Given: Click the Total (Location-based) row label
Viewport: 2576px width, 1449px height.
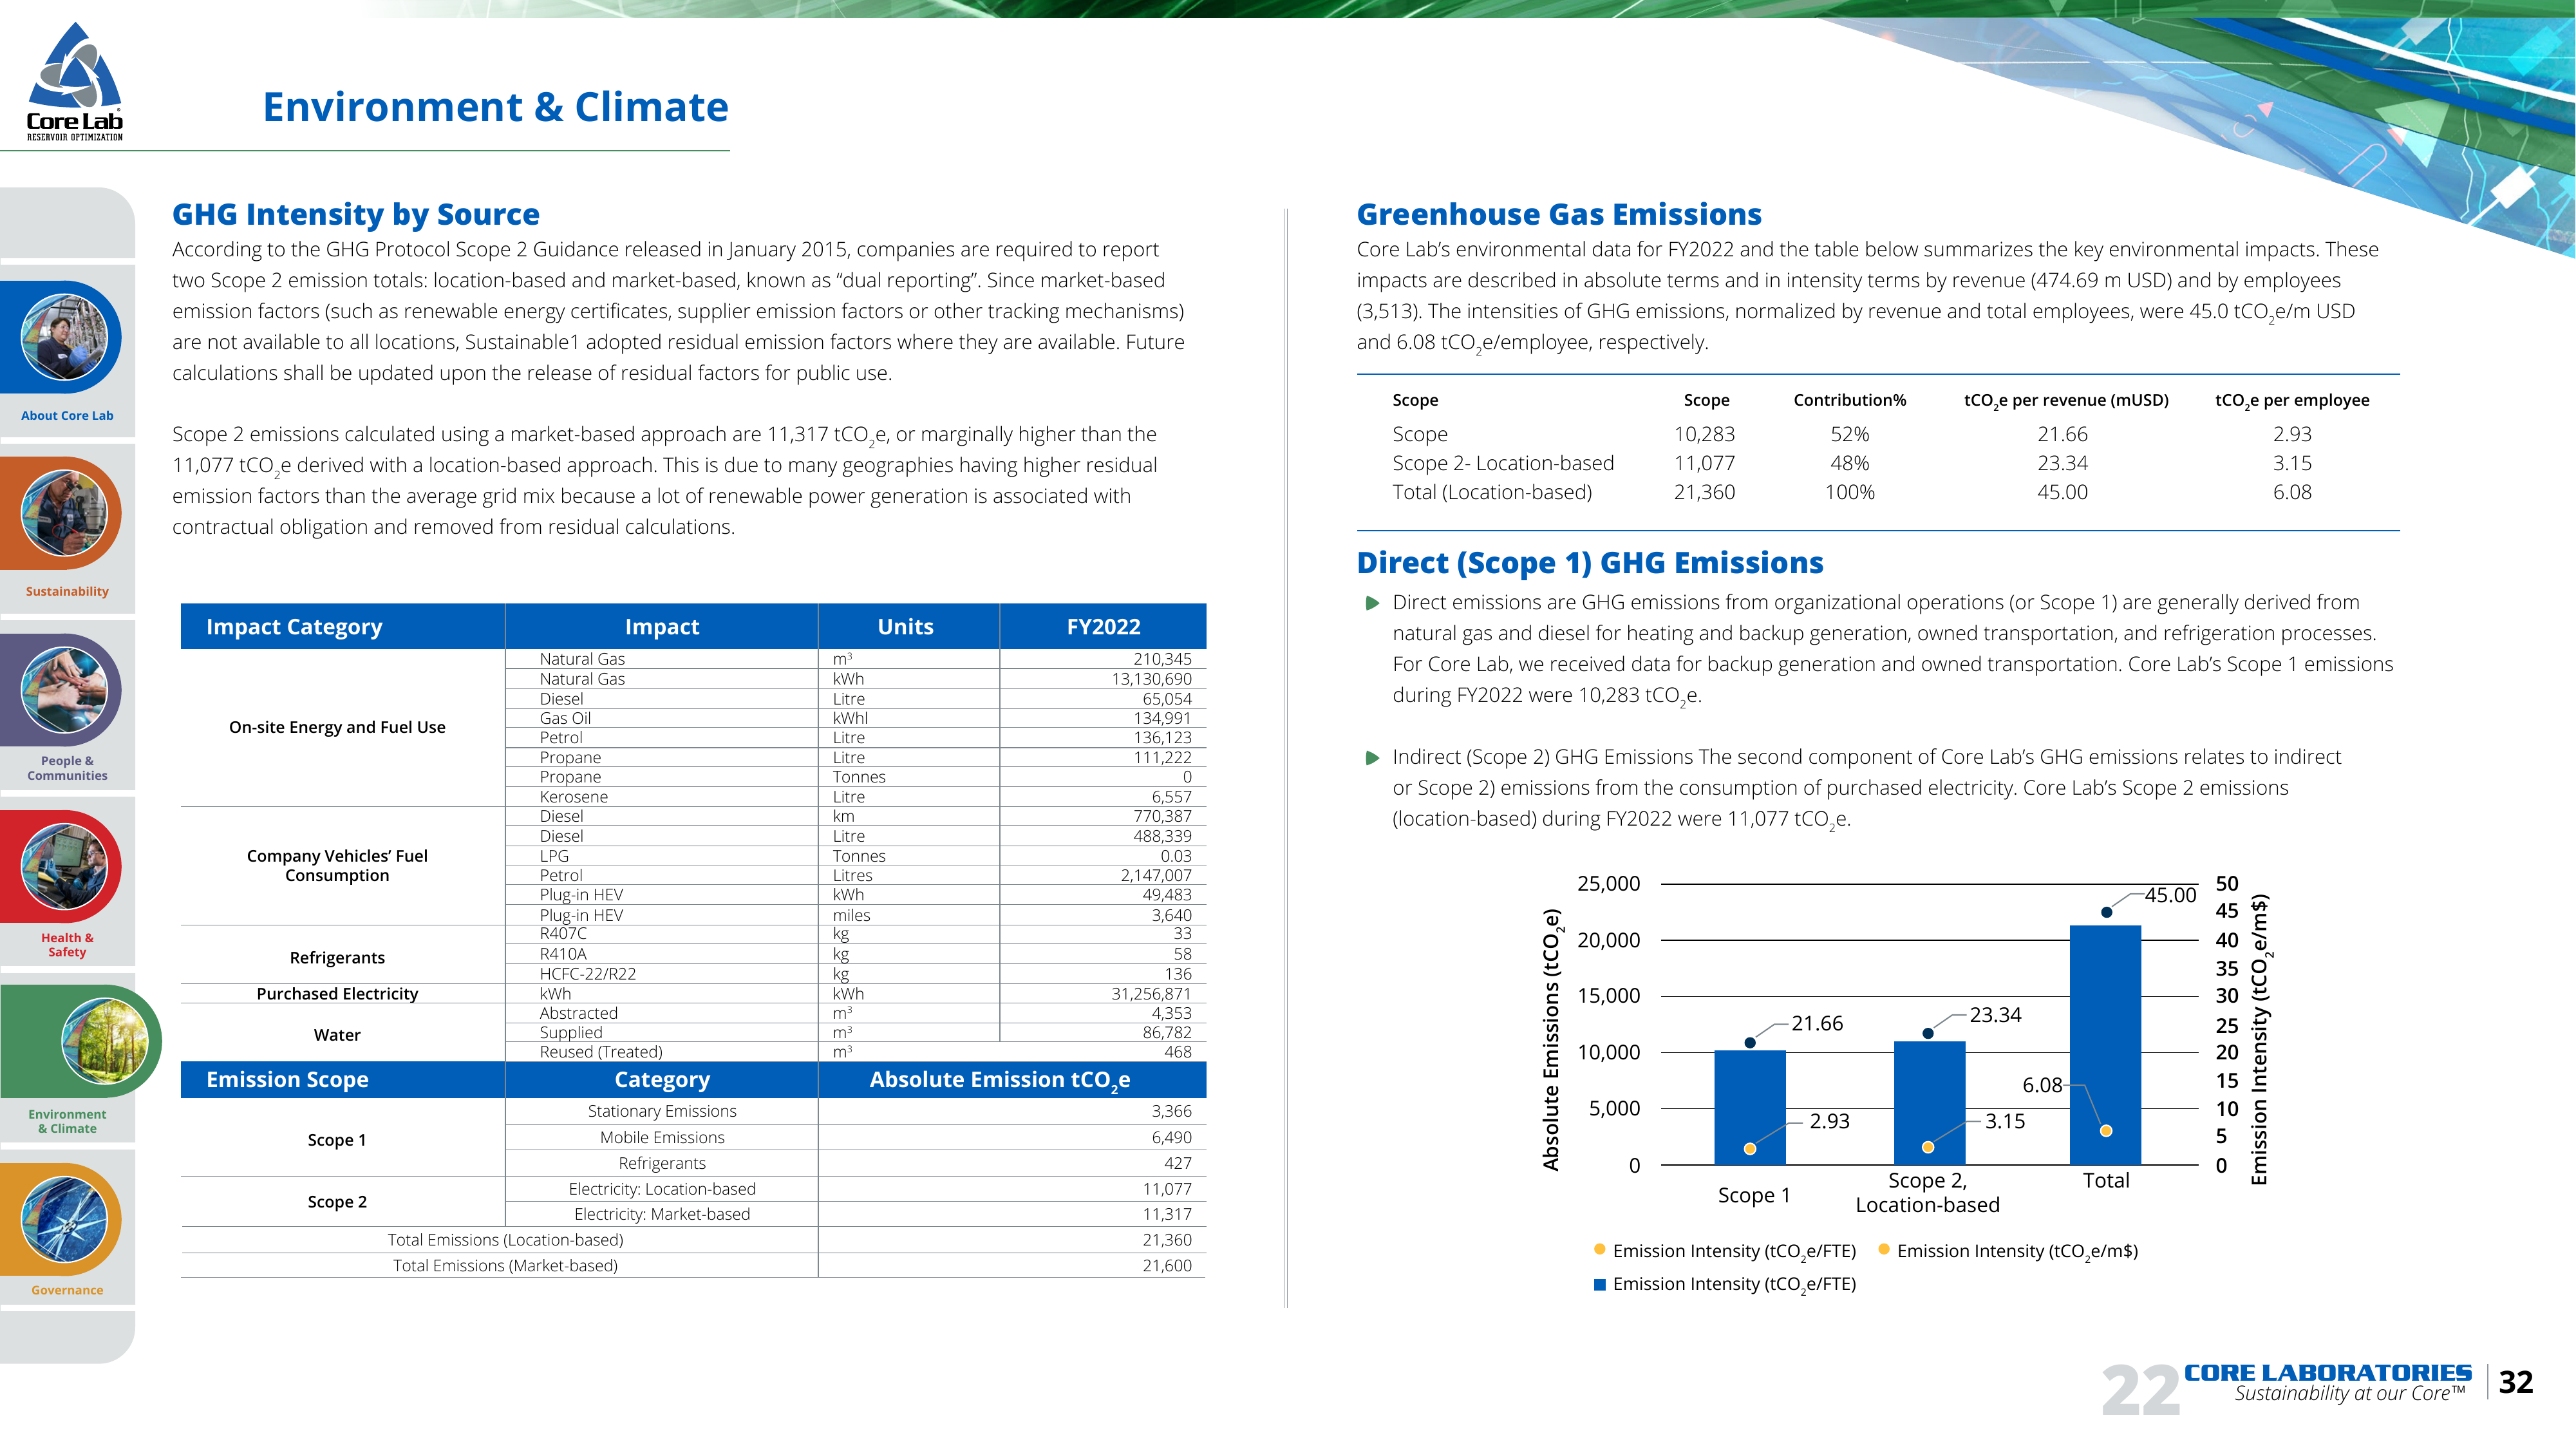Looking at the screenshot, I should pyautogui.click(x=1492, y=492).
